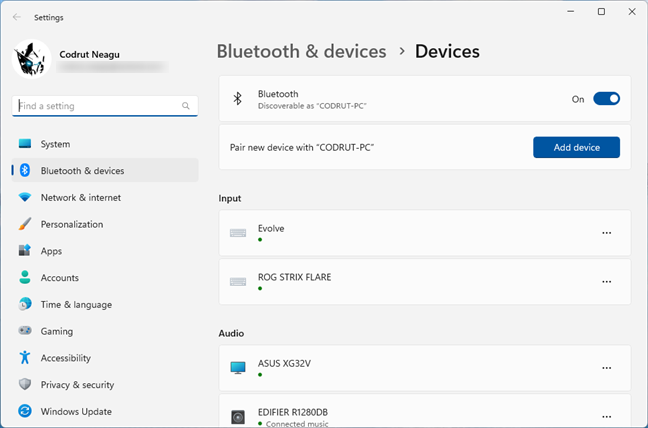The height and width of the screenshot is (428, 648).
Task: Turn off the Bluetooth toggle
Action: (606, 99)
